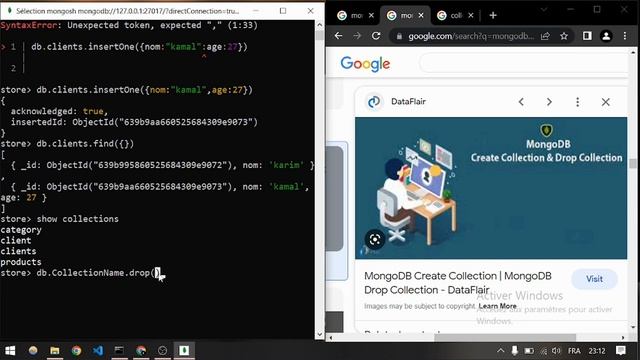Toggle Chrome side panel

pos(587,36)
